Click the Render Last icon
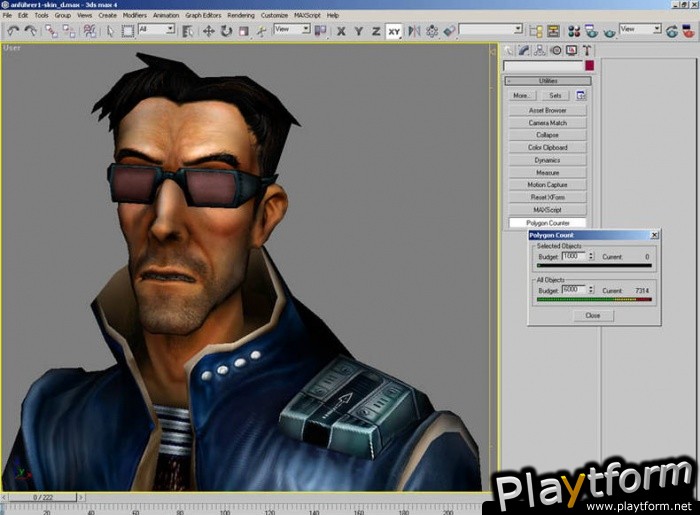 (x=671, y=31)
